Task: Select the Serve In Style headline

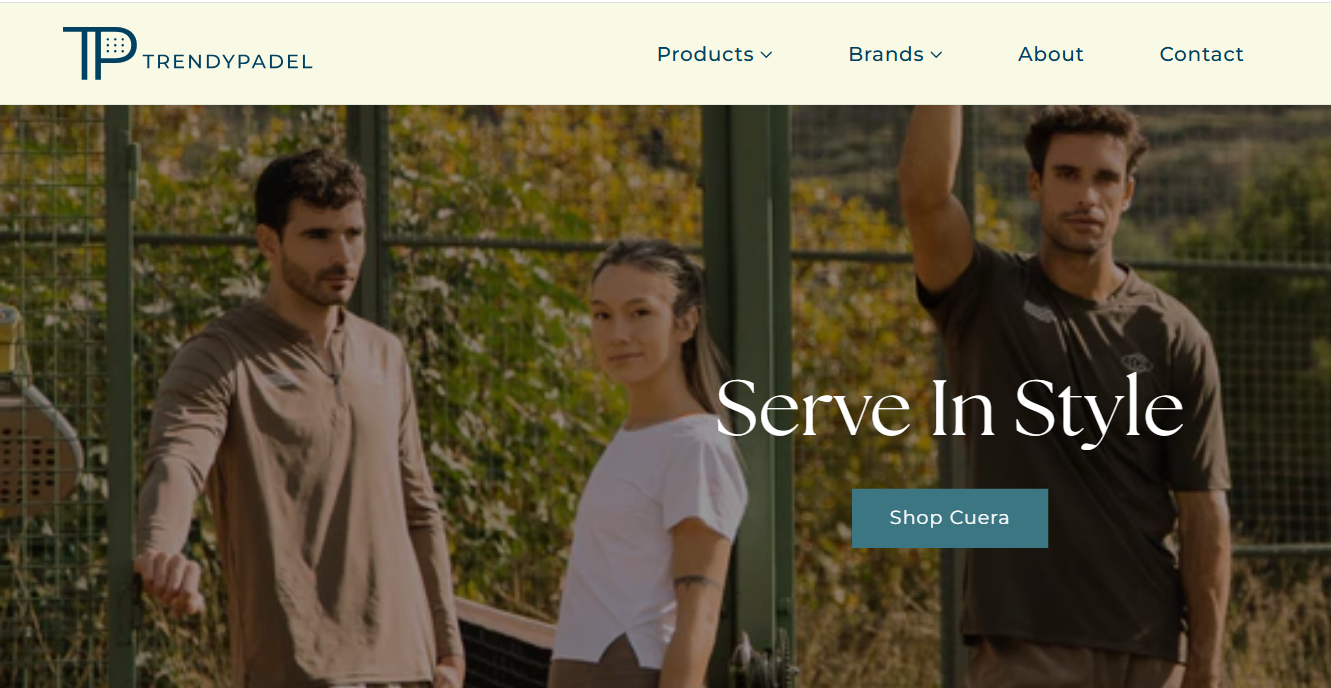Action: click(x=949, y=409)
